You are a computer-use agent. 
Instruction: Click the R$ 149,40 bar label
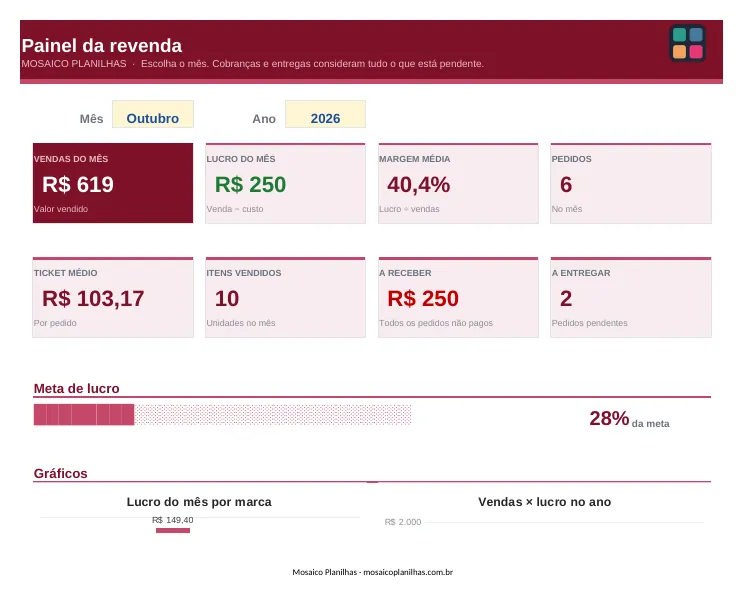pos(172,520)
